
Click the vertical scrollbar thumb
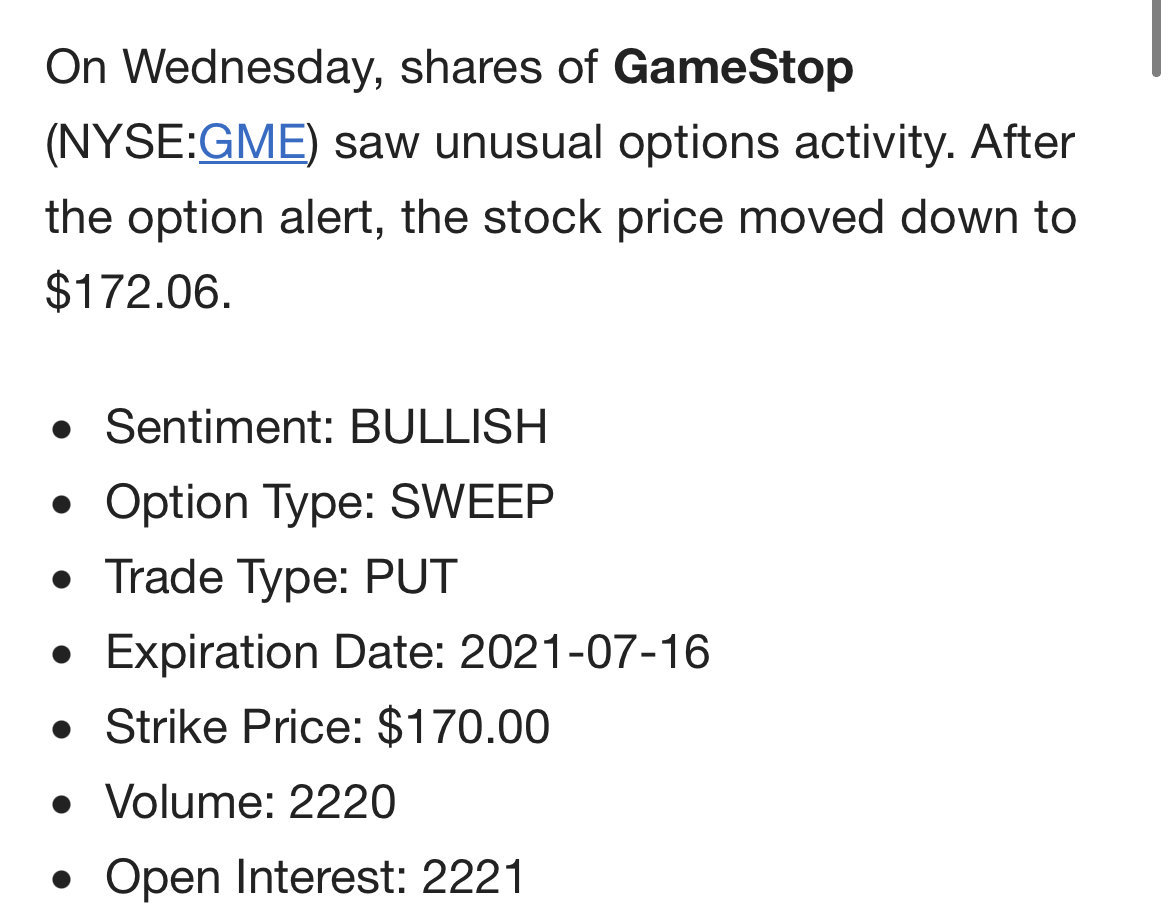(x=1156, y=37)
